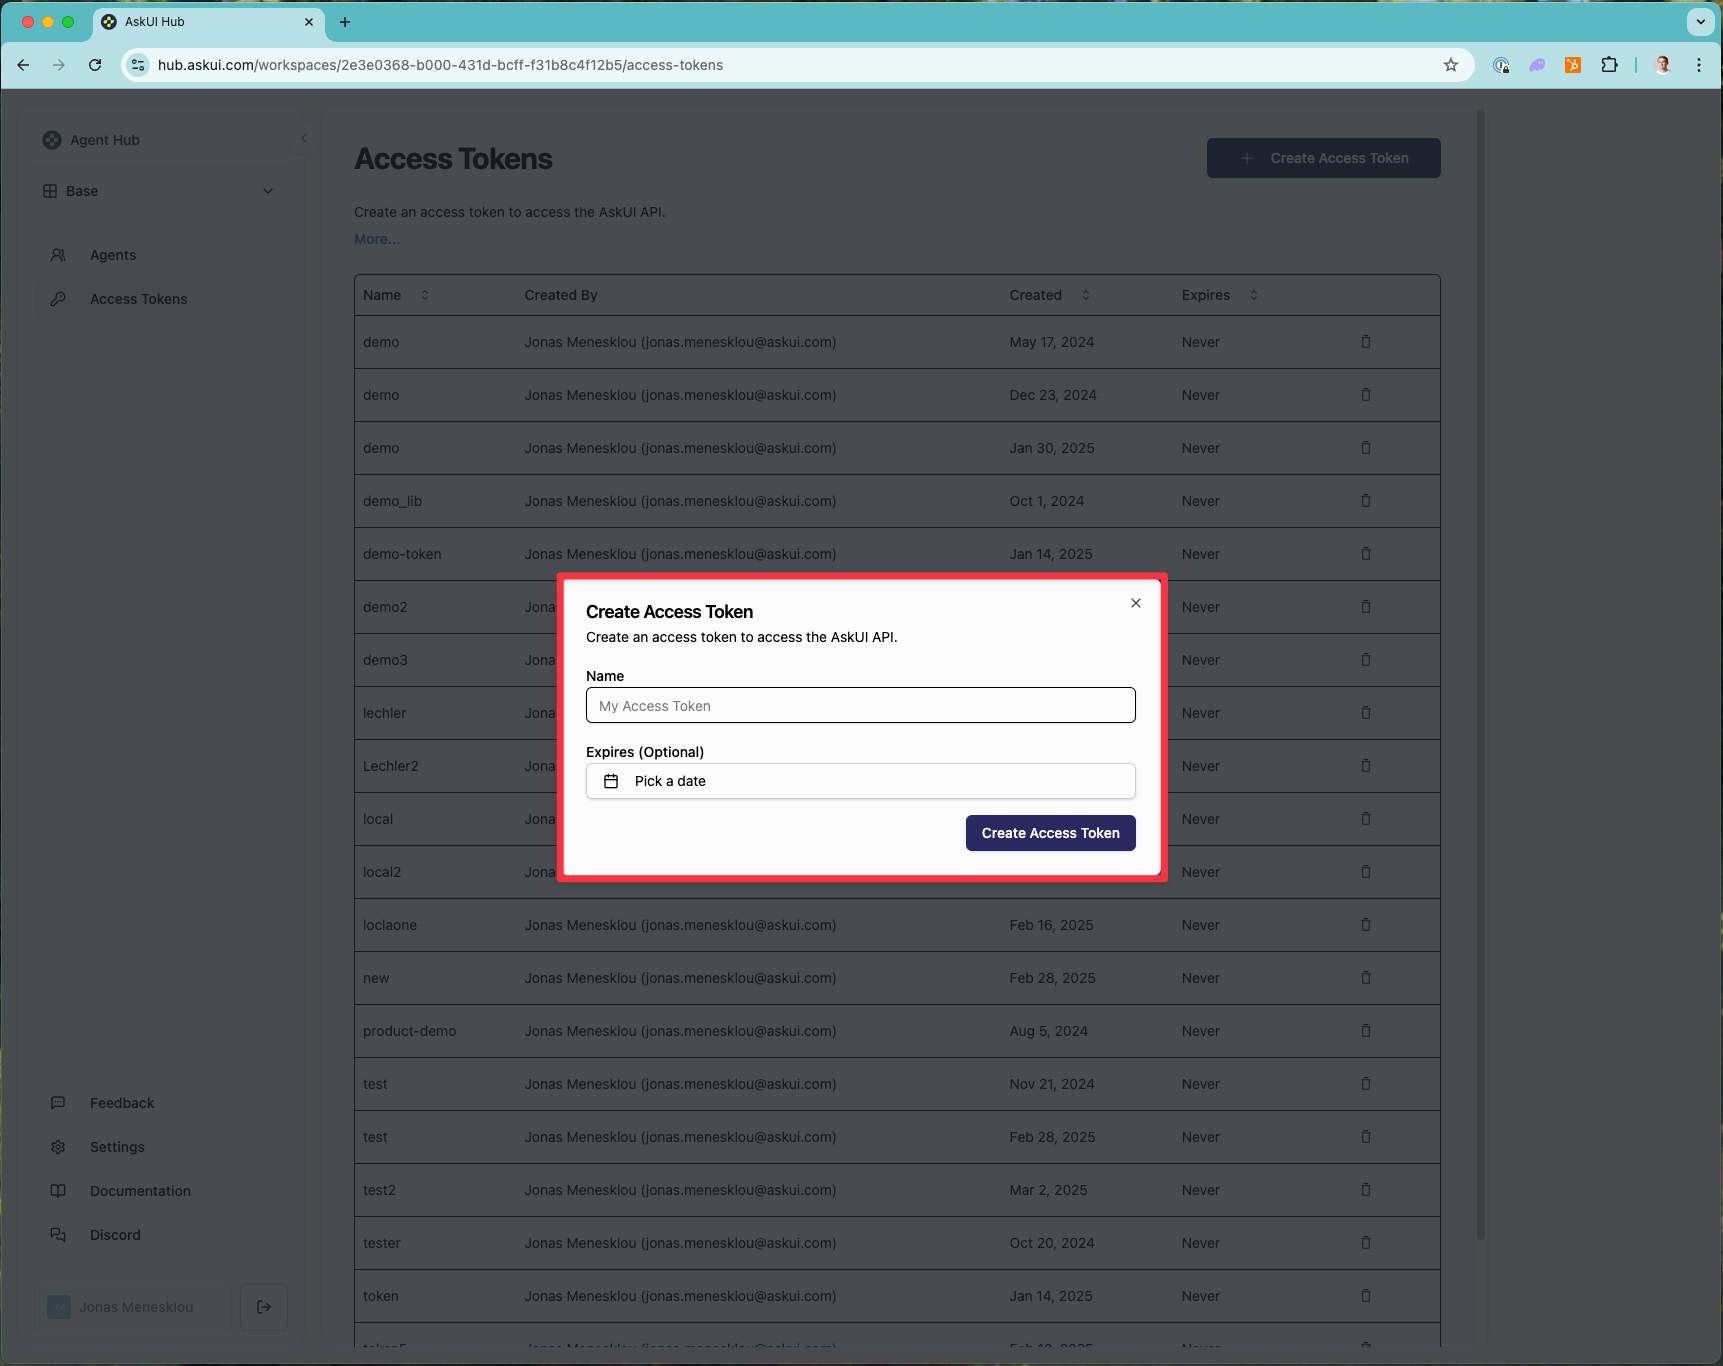
Task: Click the orange HubSpot extension icon
Action: [1573, 65]
